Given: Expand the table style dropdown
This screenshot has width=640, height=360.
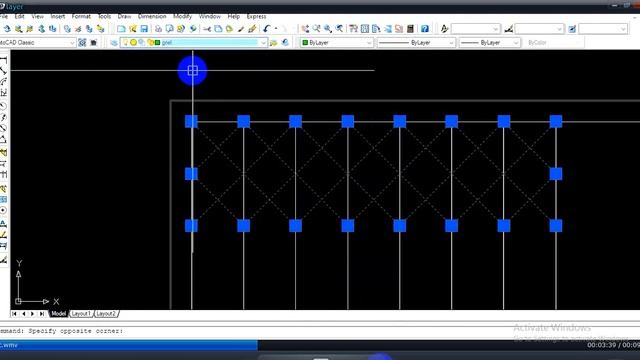Looking at the screenshot, I should click(x=623, y=29).
